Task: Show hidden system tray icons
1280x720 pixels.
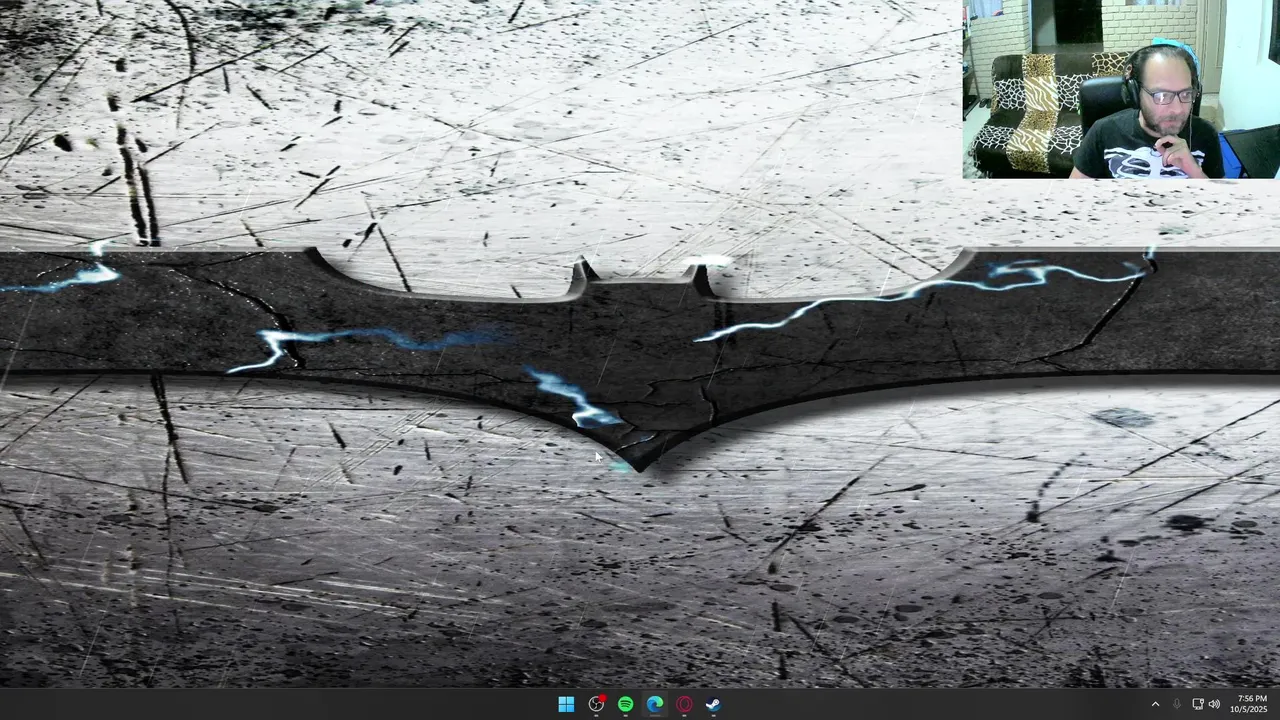Action: point(1155,704)
